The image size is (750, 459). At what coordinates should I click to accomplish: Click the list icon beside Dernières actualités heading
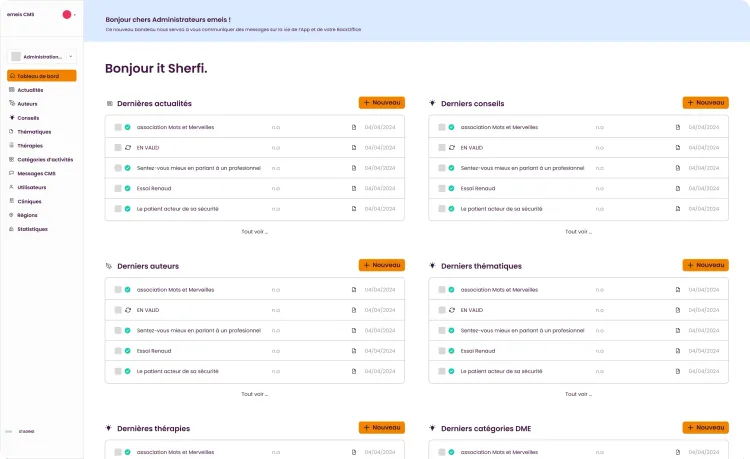(110, 103)
